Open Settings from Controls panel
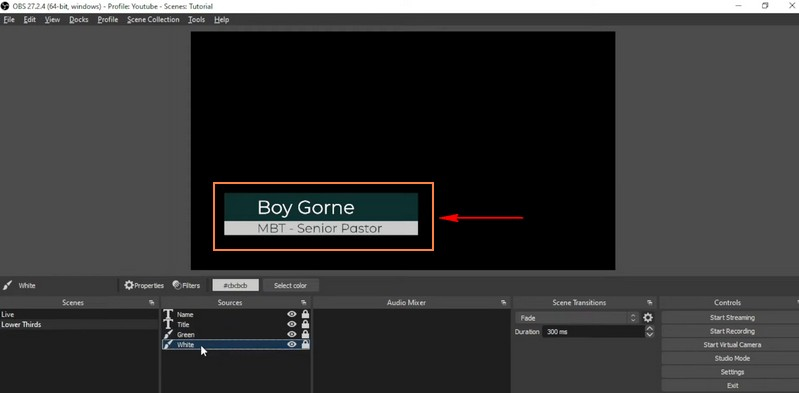Viewport: 799px width, 393px height. click(732, 372)
